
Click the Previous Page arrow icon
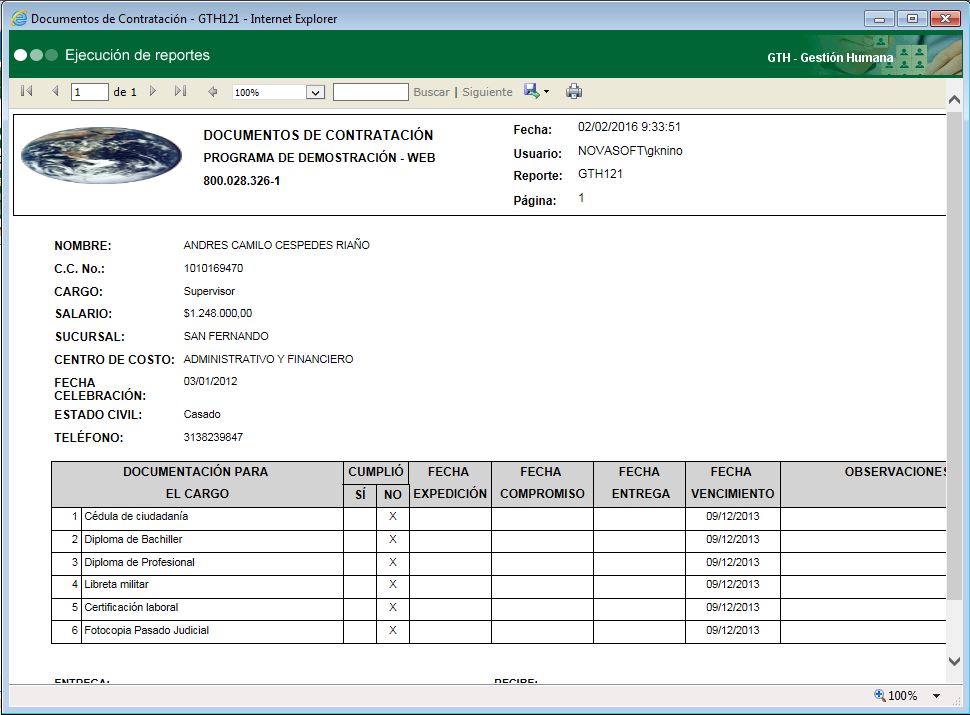53,91
